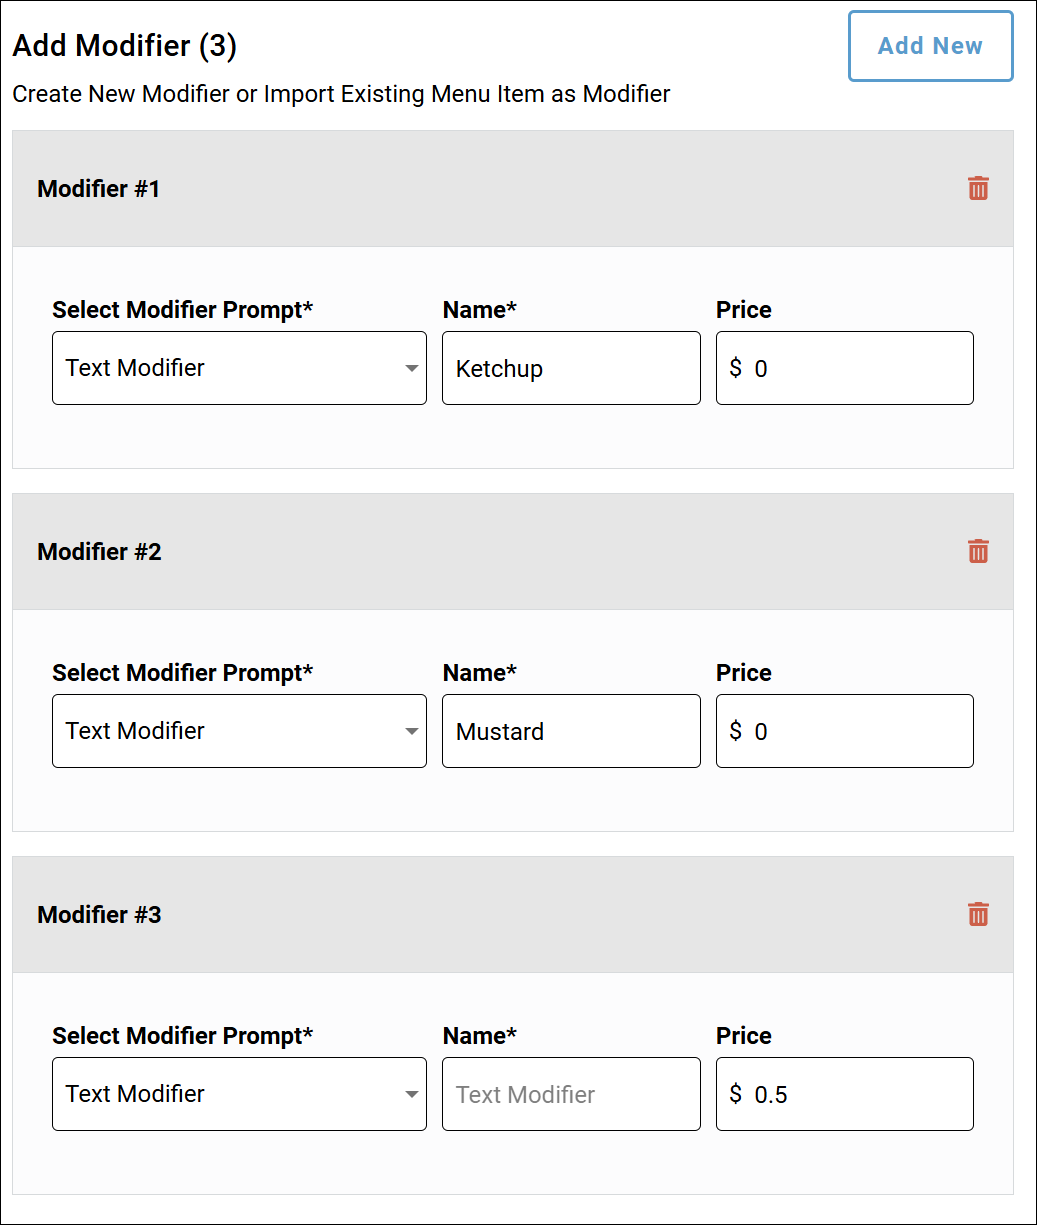Click the Add Modifier (3) heading
Viewport: 1037px width, 1225px height.
125,46
